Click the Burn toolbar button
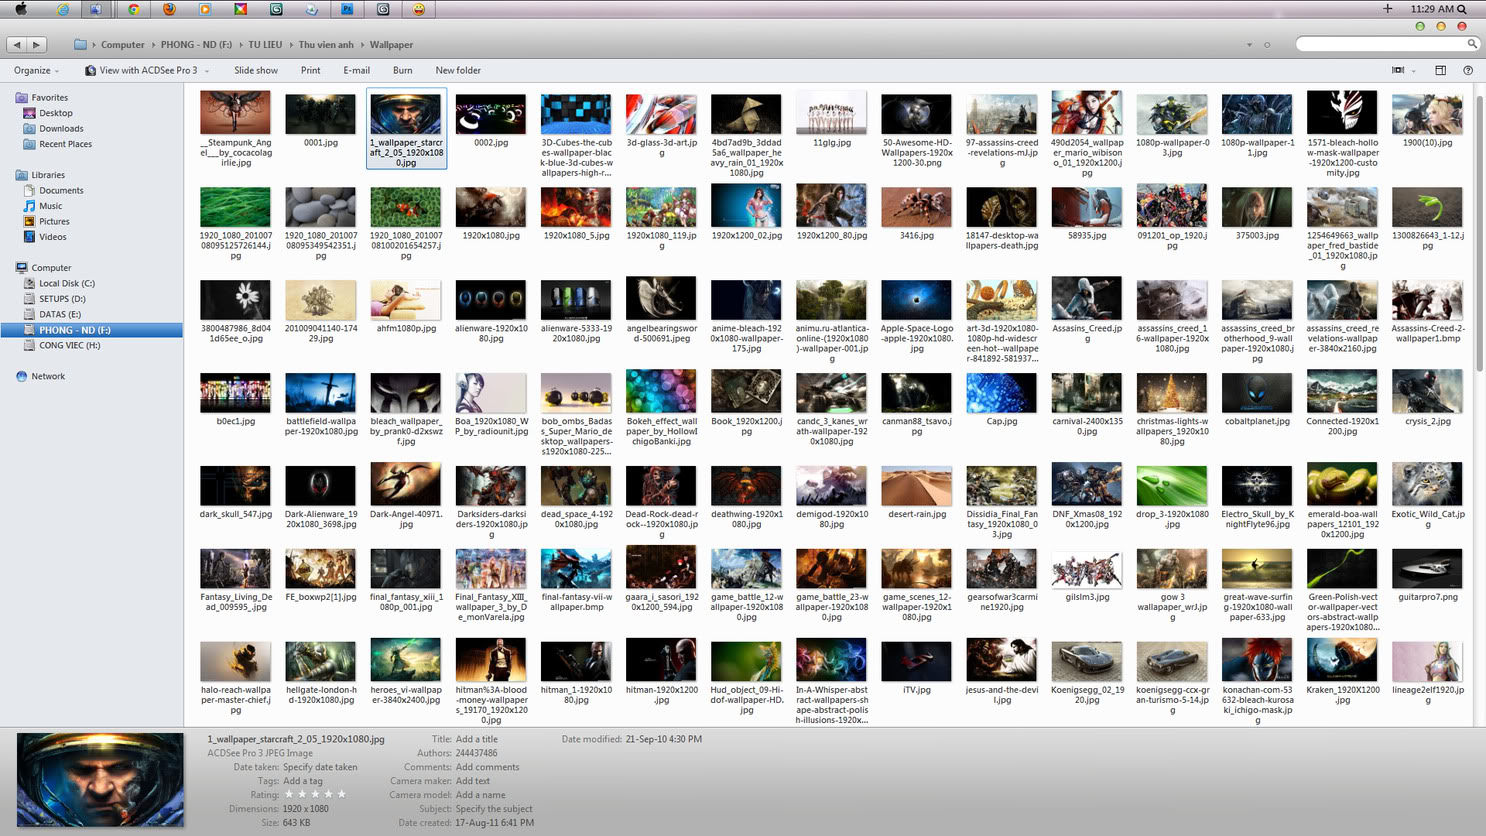Image resolution: width=1486 pixels, height=836 pixels. pos(402,70)
